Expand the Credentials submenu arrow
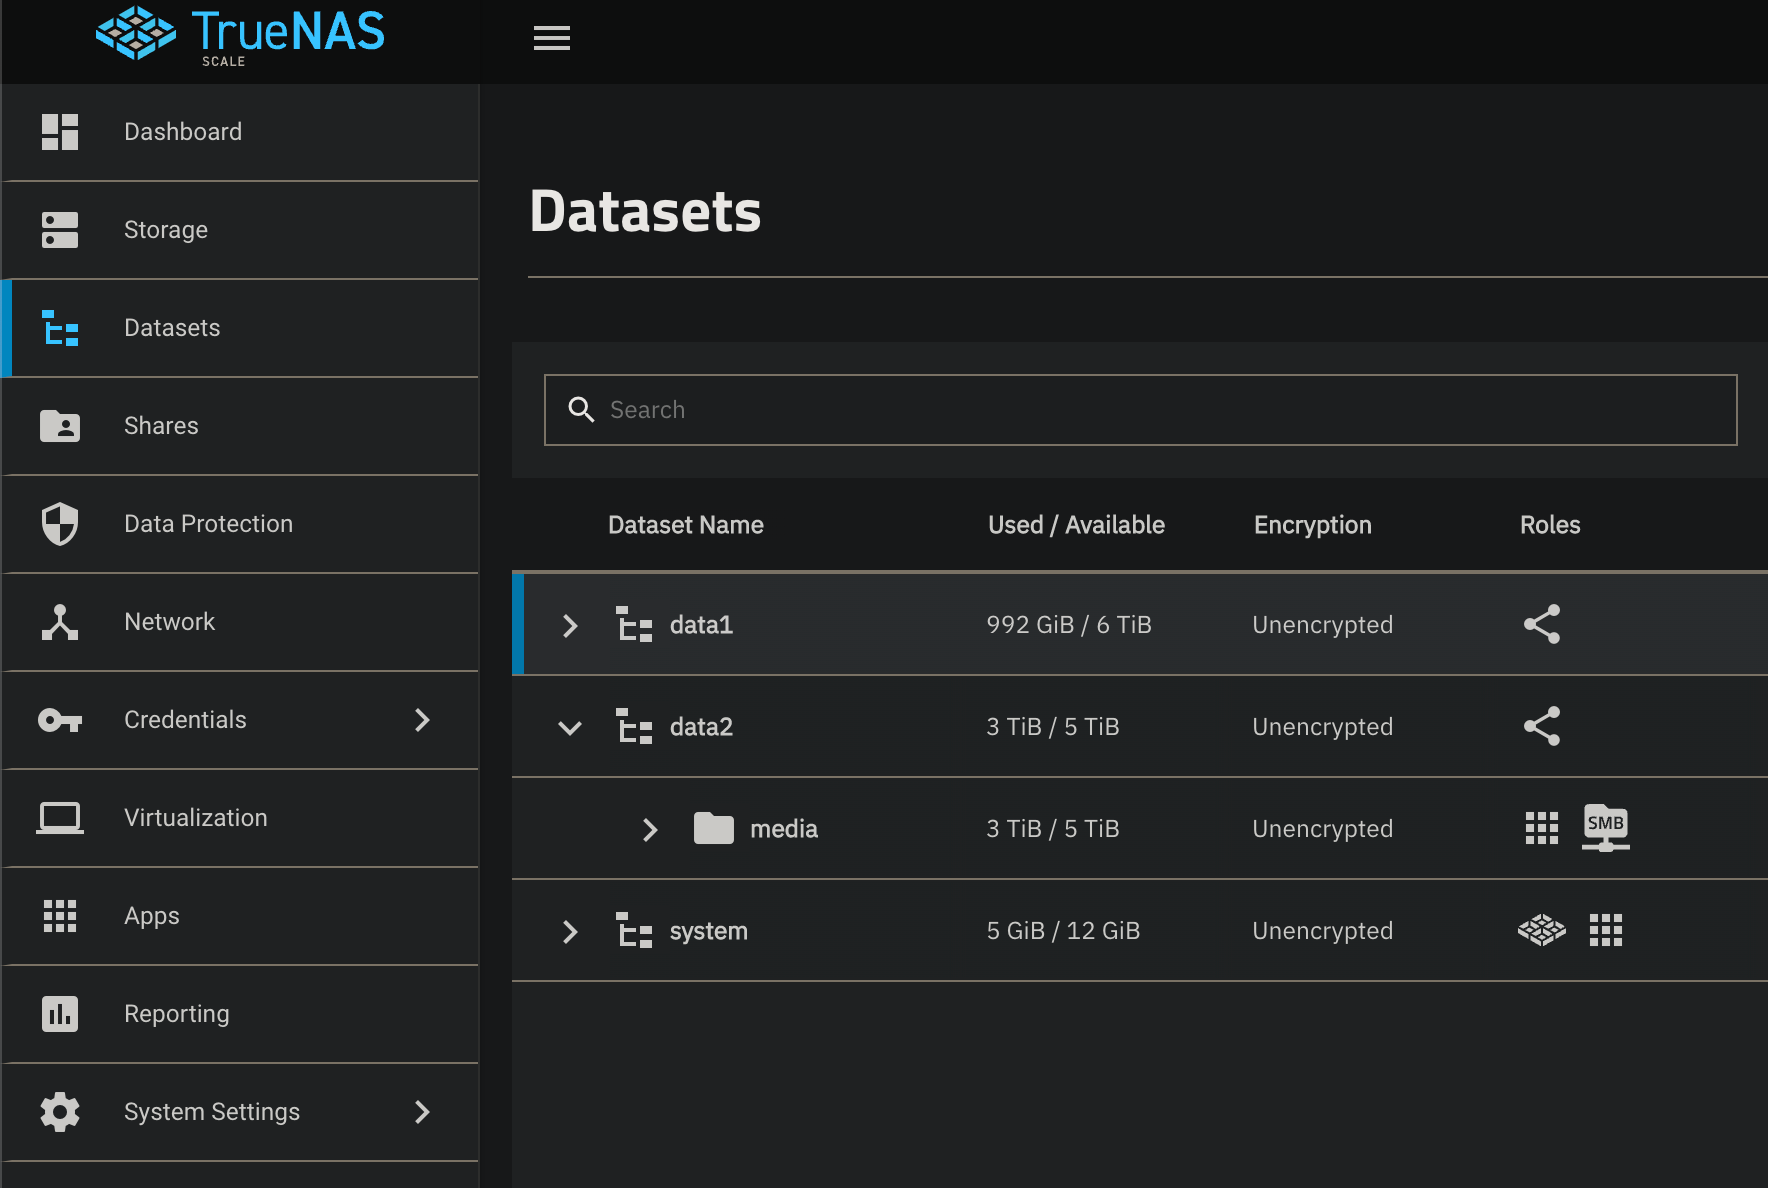This screenshot has width=1768, height=1188. [x=422, y=720]
